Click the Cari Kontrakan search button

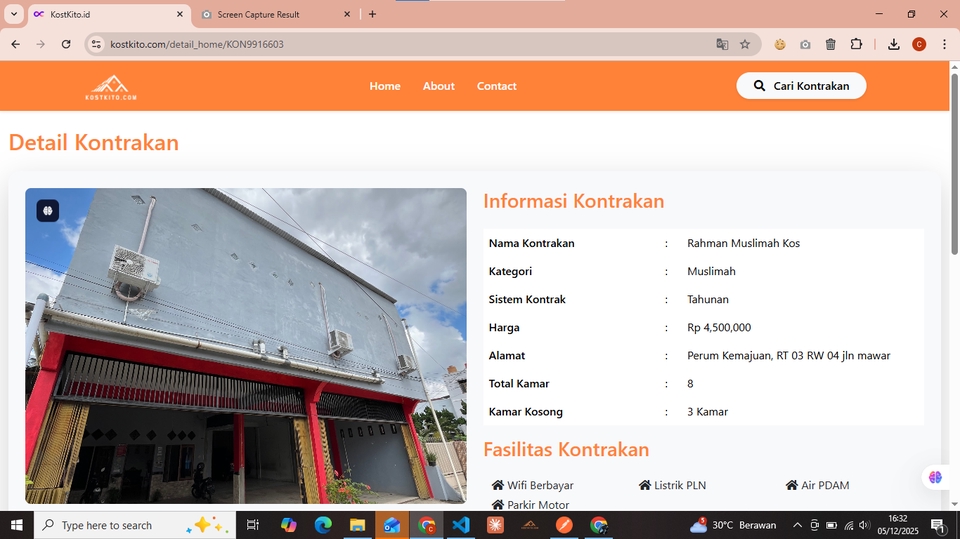click(x=801, y=86)
